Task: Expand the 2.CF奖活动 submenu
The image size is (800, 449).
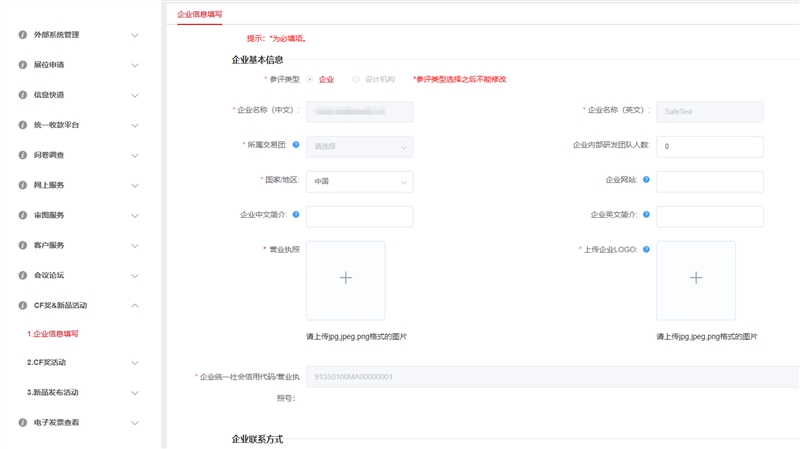Action: pyautogui.click(x=135, y=363)
